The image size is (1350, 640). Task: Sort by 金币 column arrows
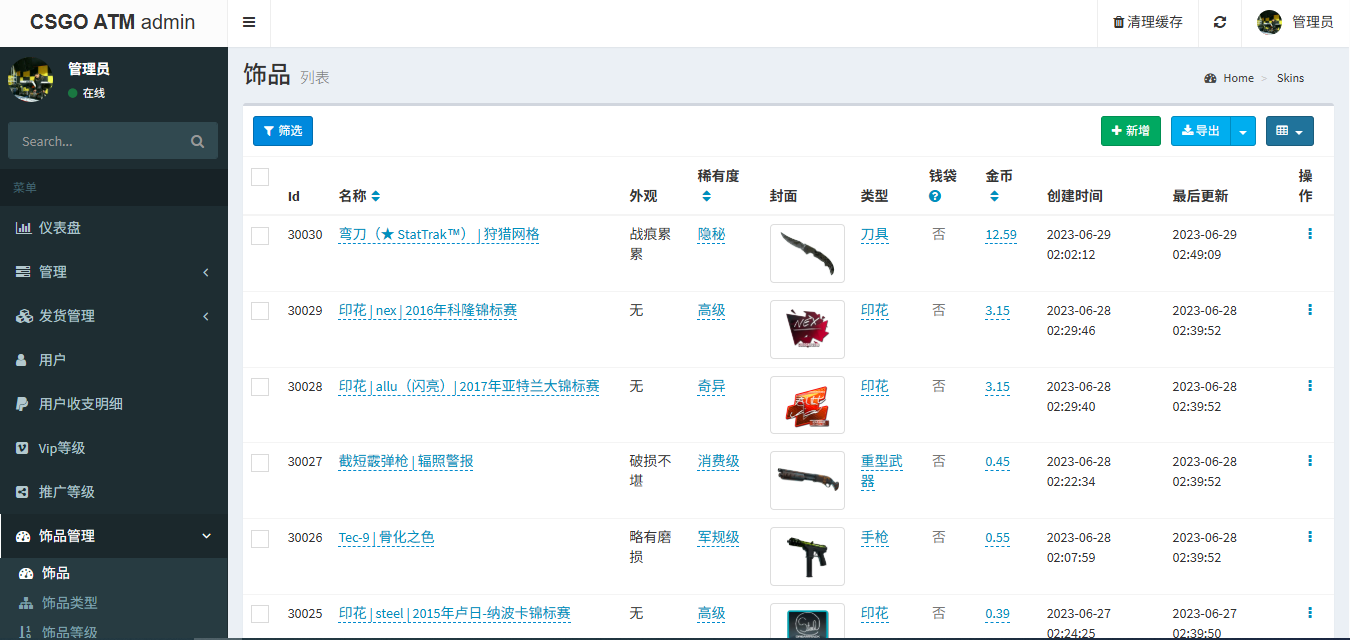(994, 196)
